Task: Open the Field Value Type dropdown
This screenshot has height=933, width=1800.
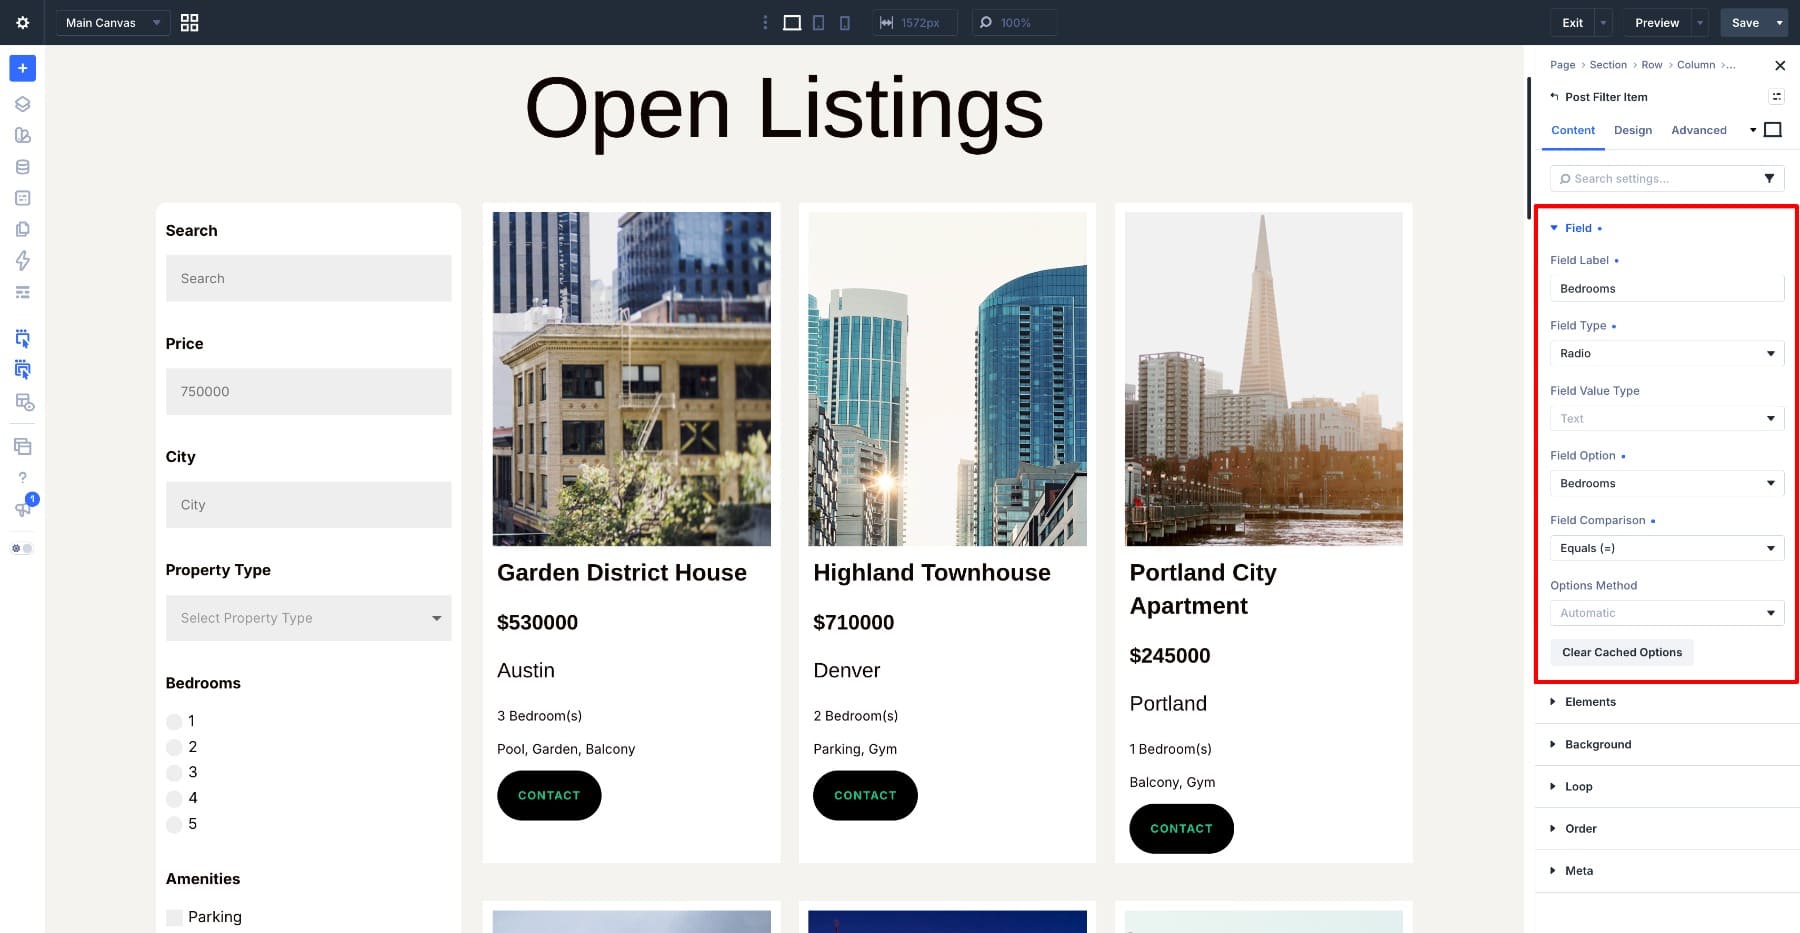Action: 1667,418
